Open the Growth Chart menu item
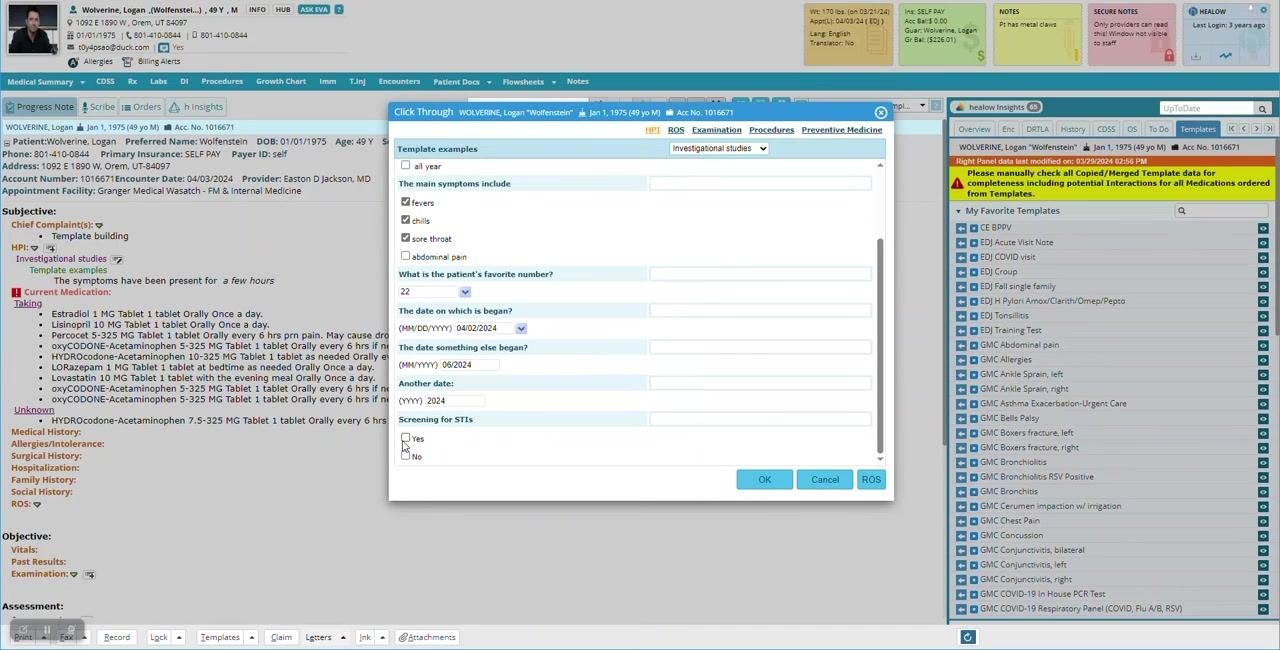The width and height of the screenshot is (1280, 650). (281, 82)
